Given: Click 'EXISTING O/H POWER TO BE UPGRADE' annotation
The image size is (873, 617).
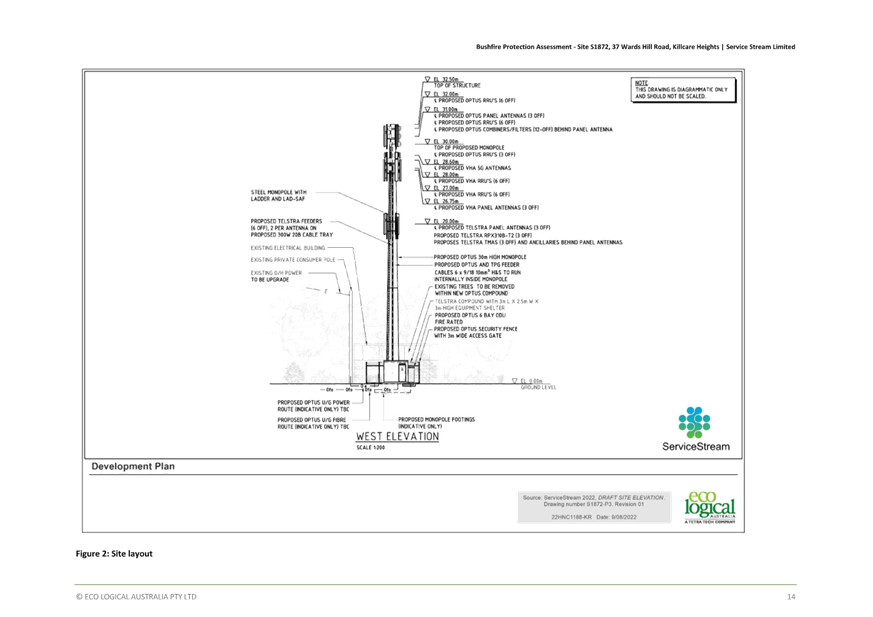Looking at the screenshot, I should (x=276, y=276).
